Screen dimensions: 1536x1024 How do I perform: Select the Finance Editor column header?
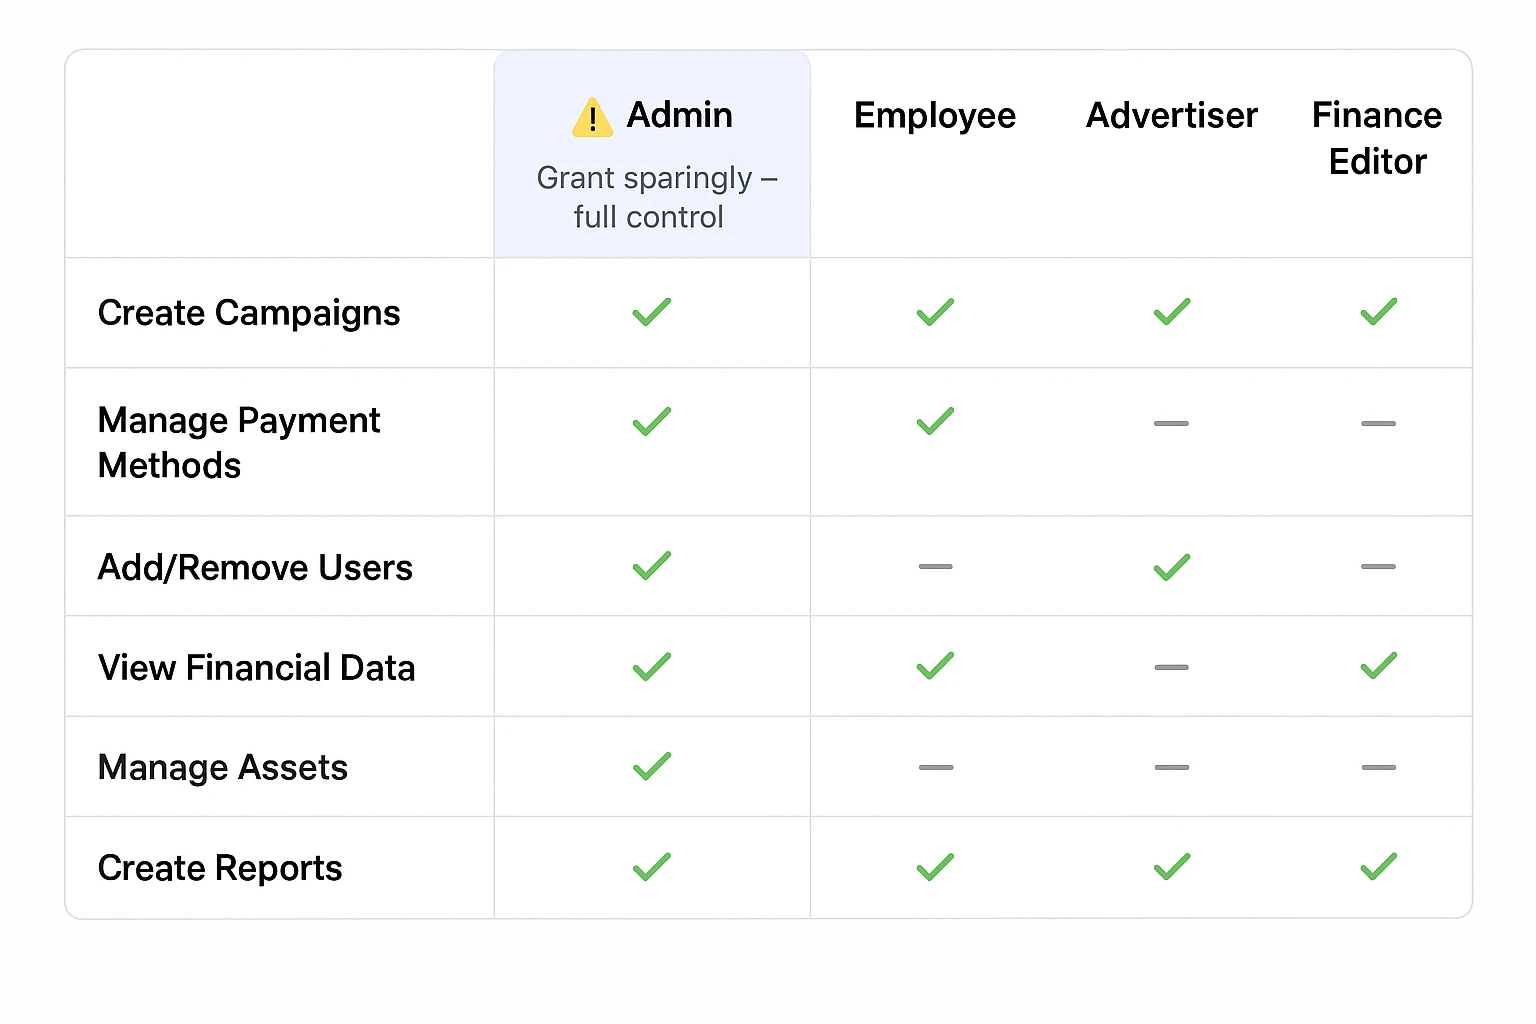[x=1377, y=138]
